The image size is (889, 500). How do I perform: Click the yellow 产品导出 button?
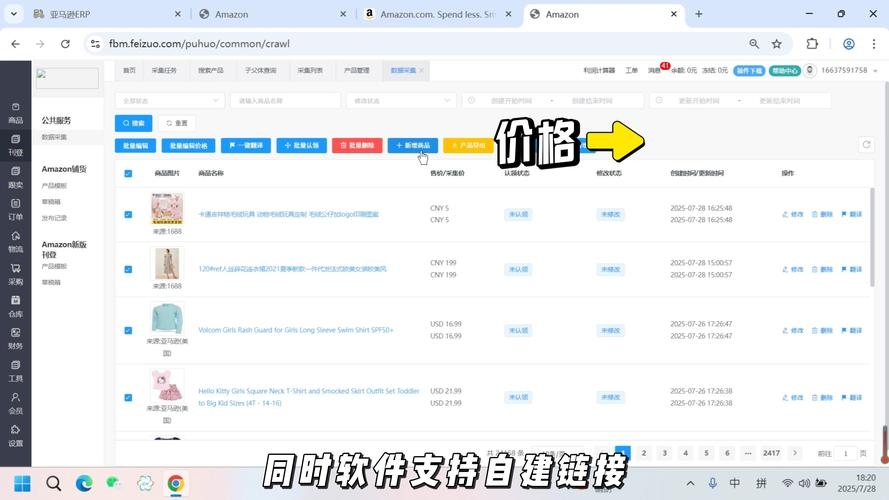tap(468, 146)
